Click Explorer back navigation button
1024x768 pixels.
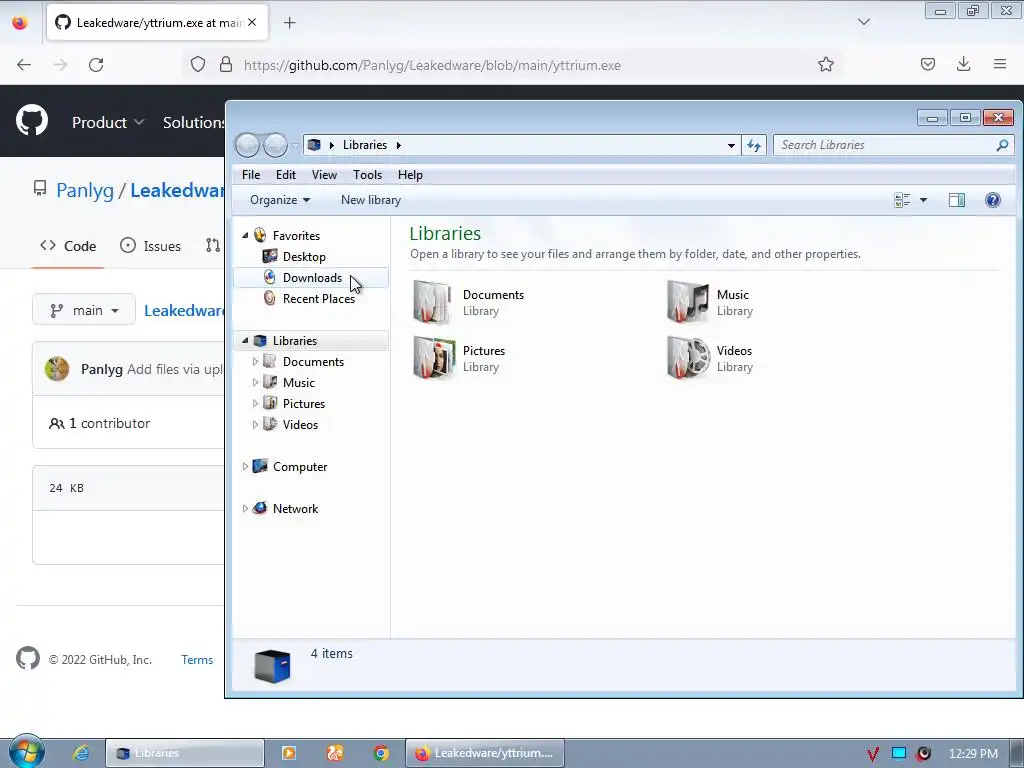click(248, 145)
